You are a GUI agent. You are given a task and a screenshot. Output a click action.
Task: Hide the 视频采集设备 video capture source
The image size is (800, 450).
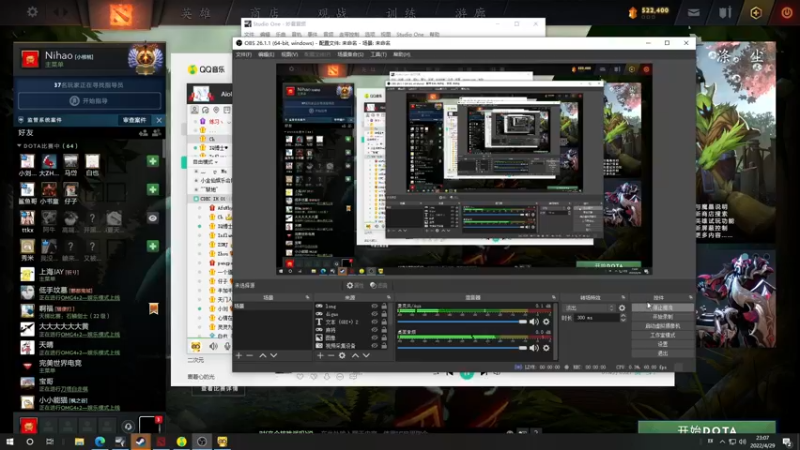tap(375, 345)
